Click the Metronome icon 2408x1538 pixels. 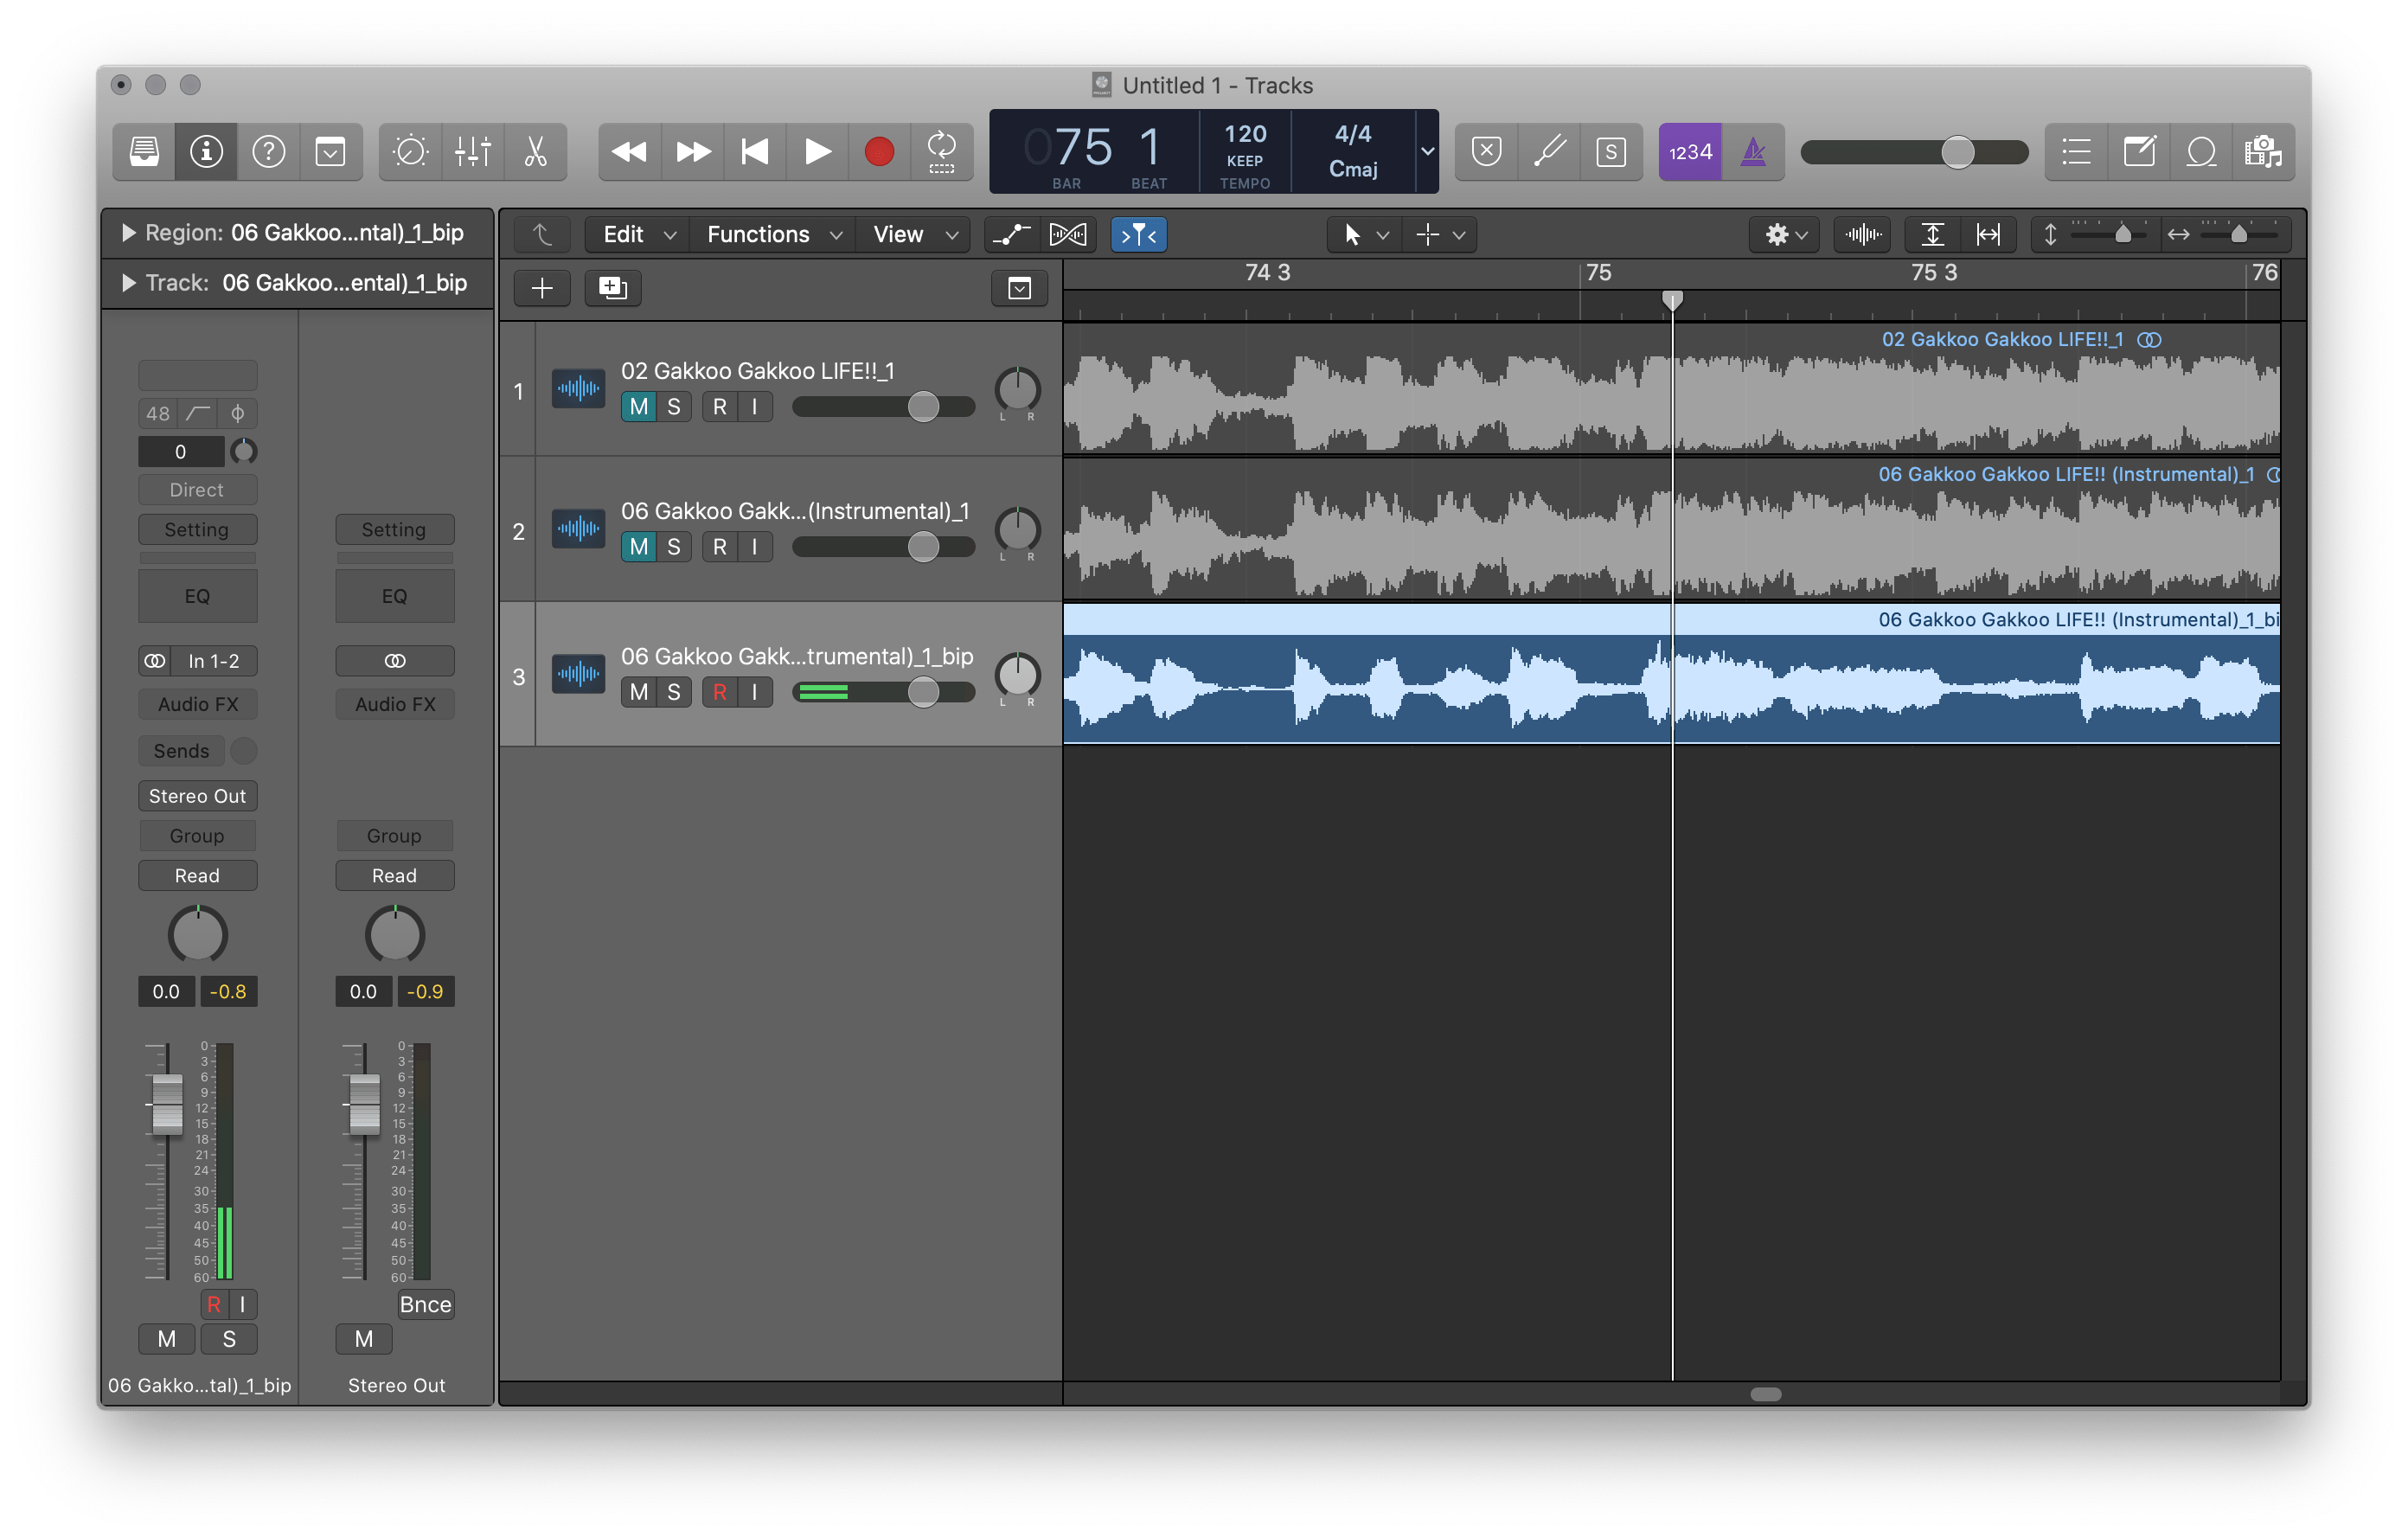[1753, 152]
